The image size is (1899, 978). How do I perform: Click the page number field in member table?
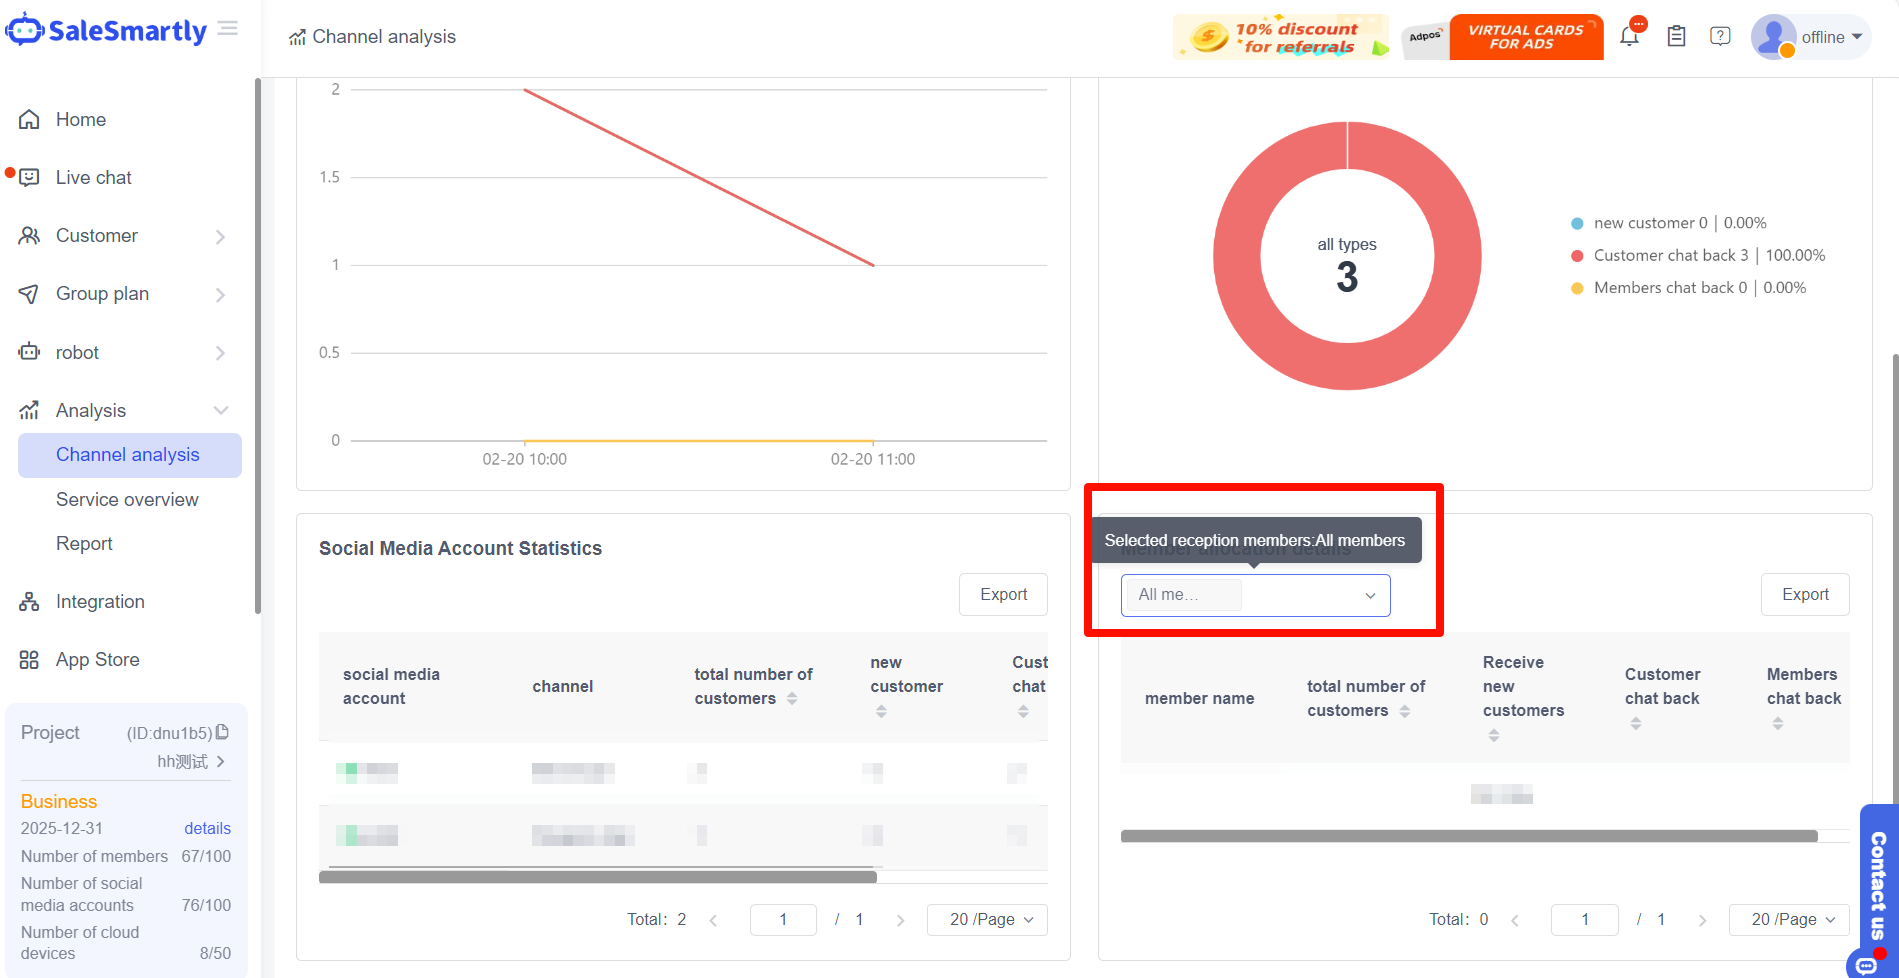1584,919
